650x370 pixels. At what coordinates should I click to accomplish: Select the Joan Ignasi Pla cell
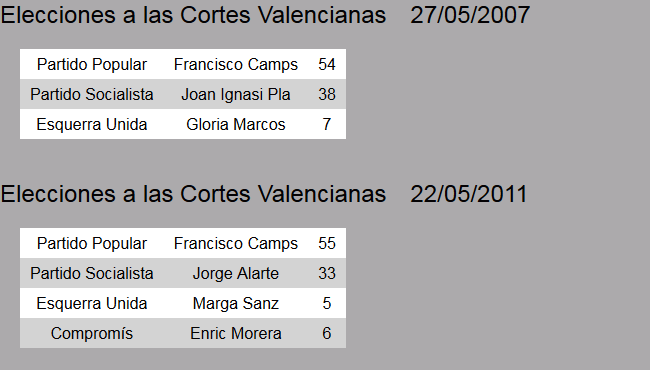click(236, 94)
